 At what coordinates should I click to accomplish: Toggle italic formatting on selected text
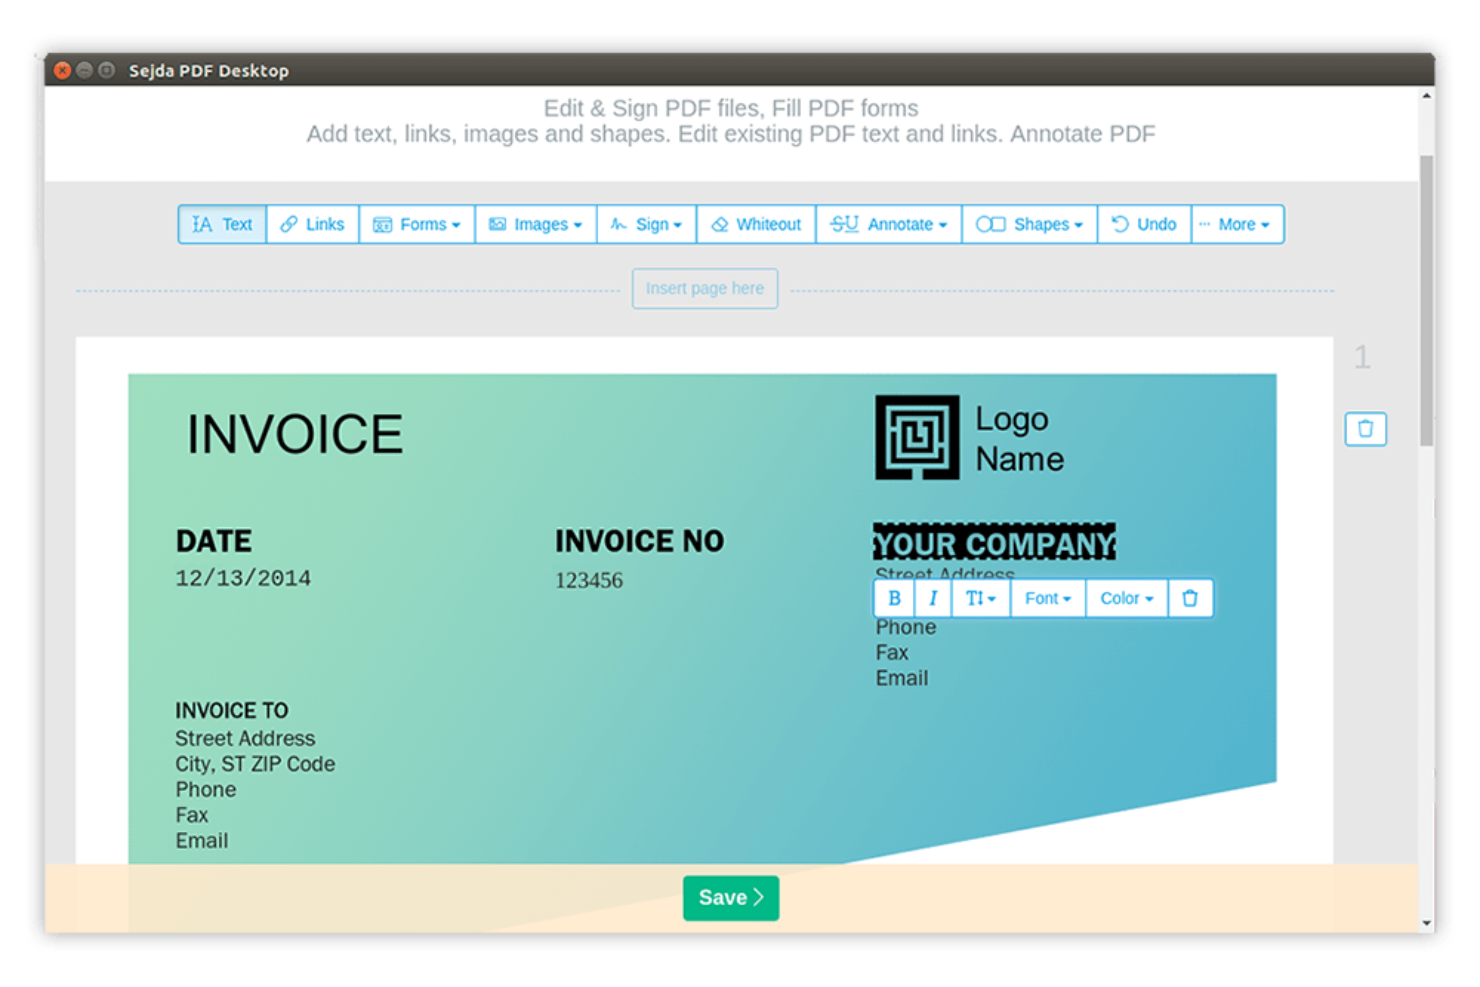[x=933, y=598]
